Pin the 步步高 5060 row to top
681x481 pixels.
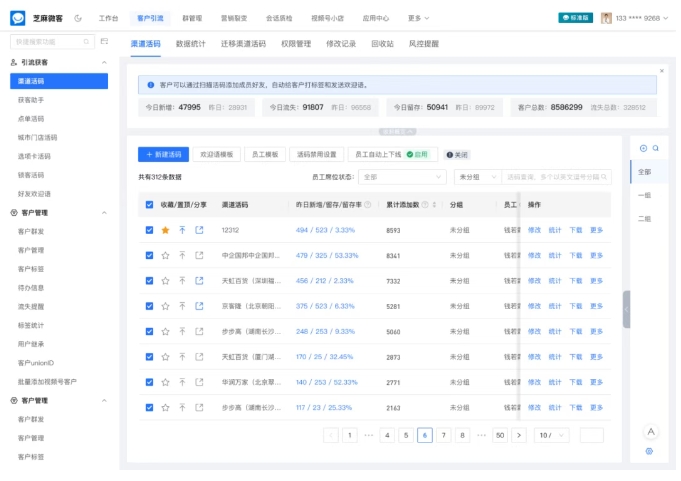(x=182, y=332)
